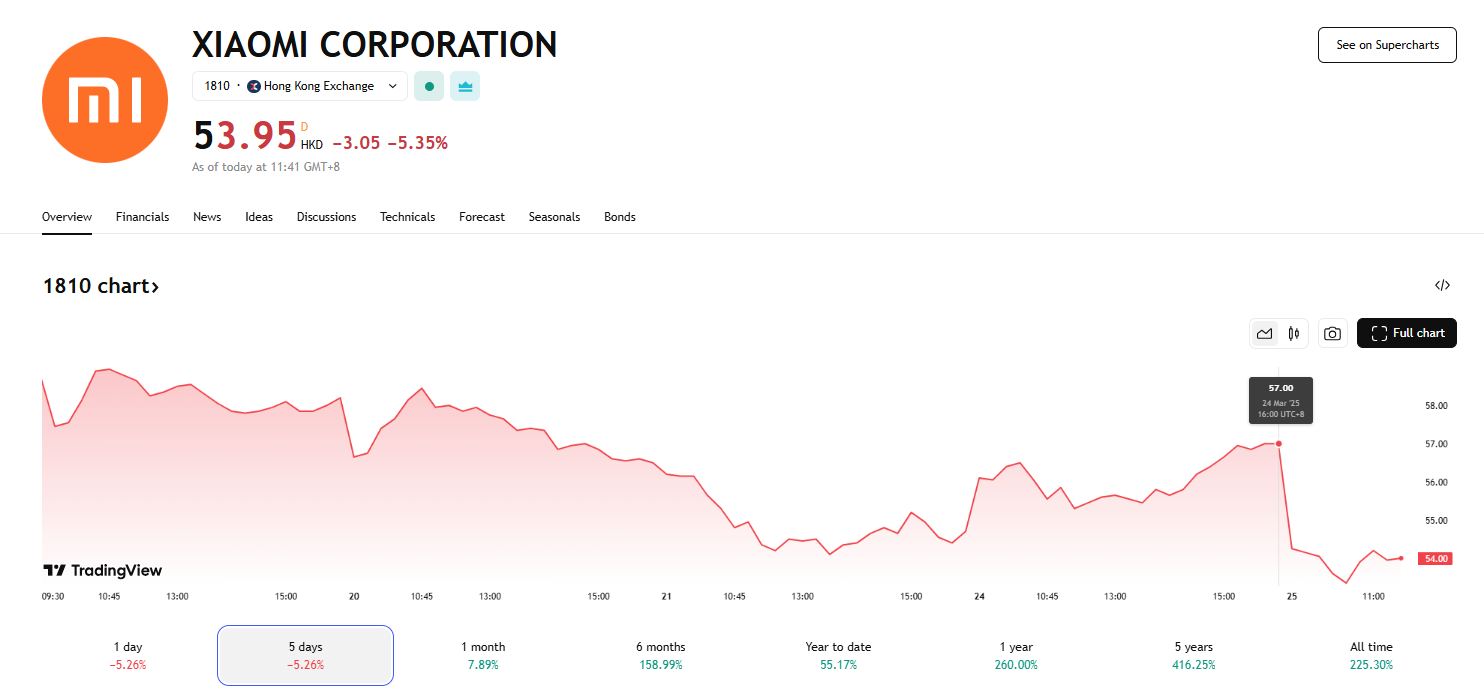Open the Full chart button
The width and height of the screenshot is (1484, 691).
1406,334
